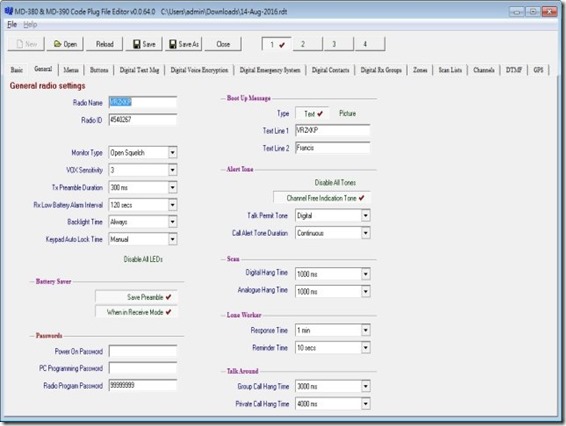Open Call Alert Tone Duration dropdown

click(x=366, y=233)
